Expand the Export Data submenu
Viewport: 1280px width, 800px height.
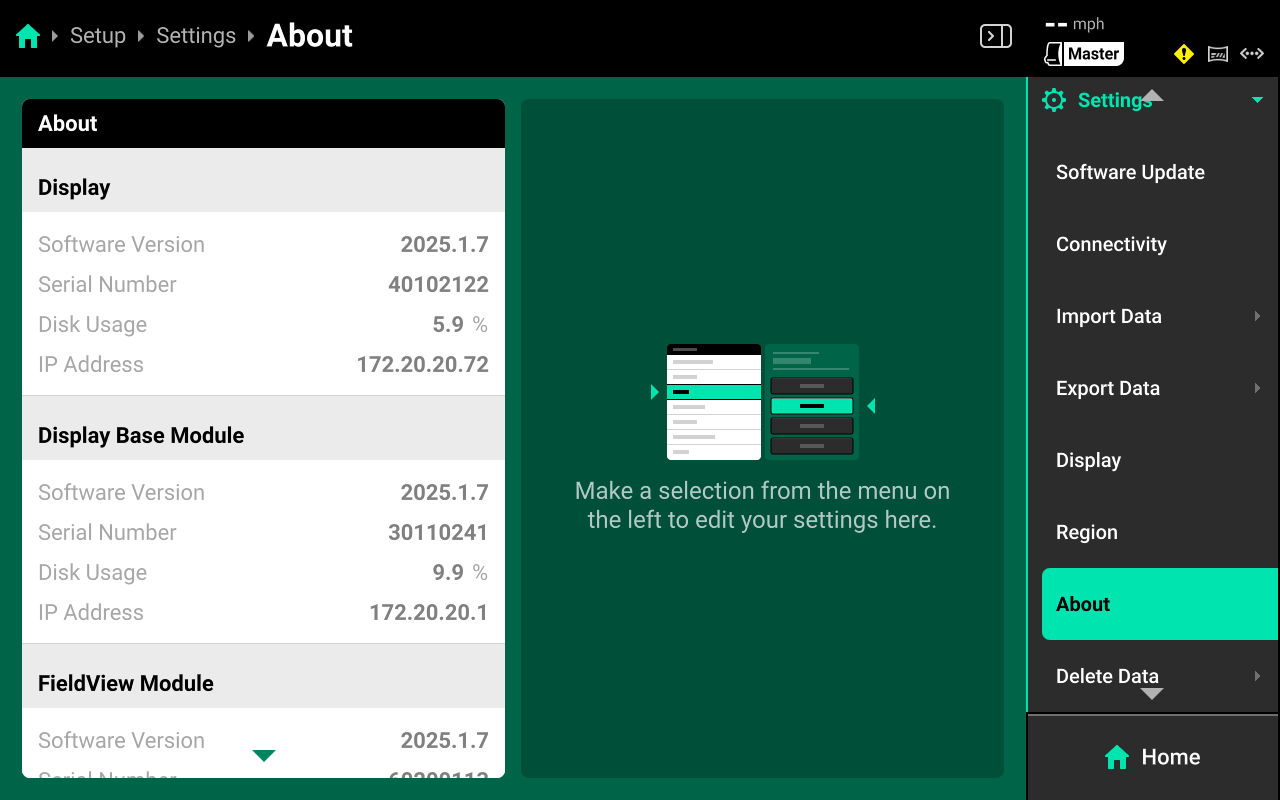(1257, 388)
